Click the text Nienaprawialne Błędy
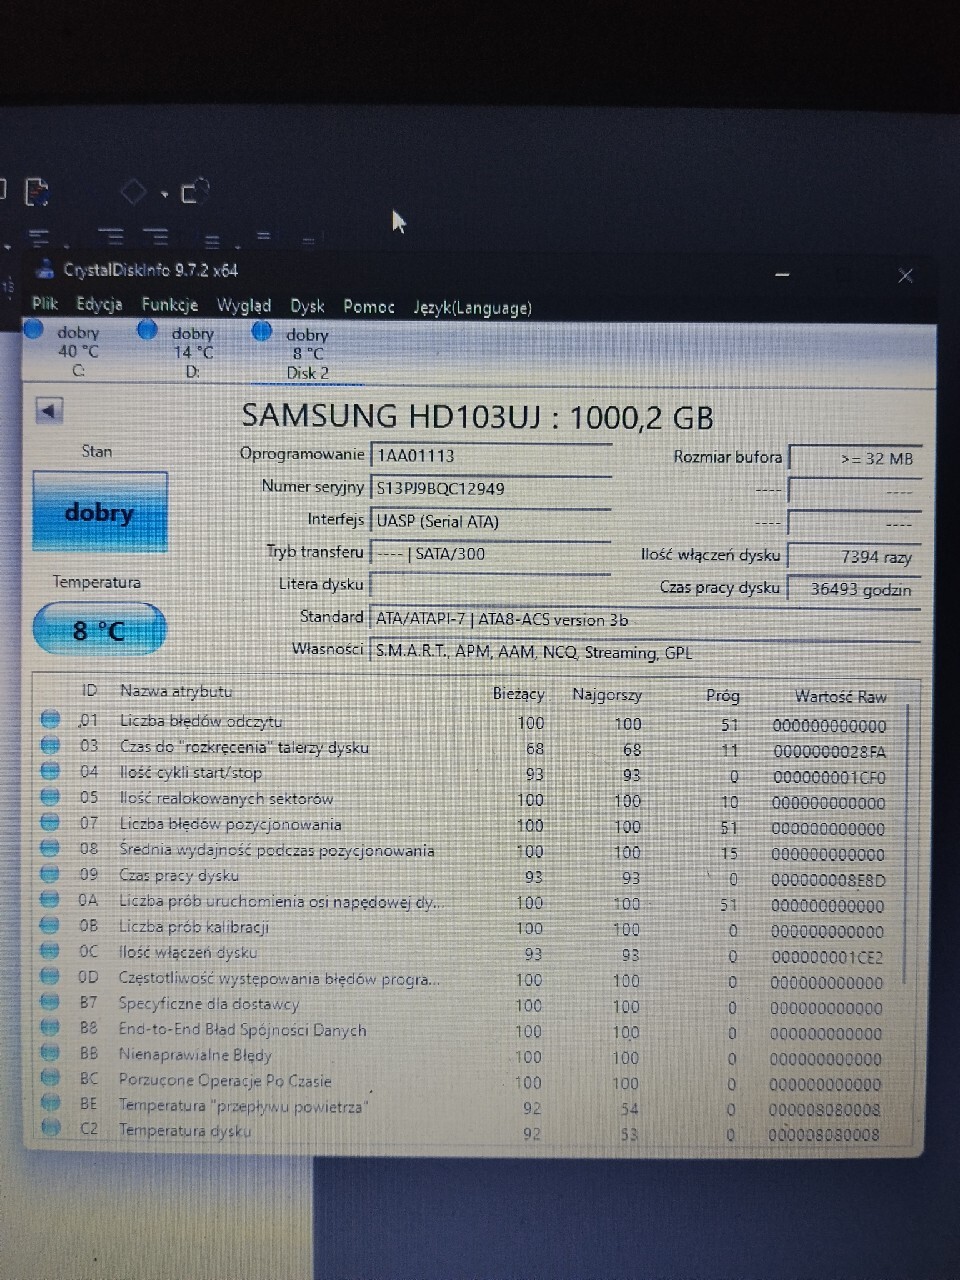The image size is (960, 1280). pyautogui.click(x=195, y=1054)
